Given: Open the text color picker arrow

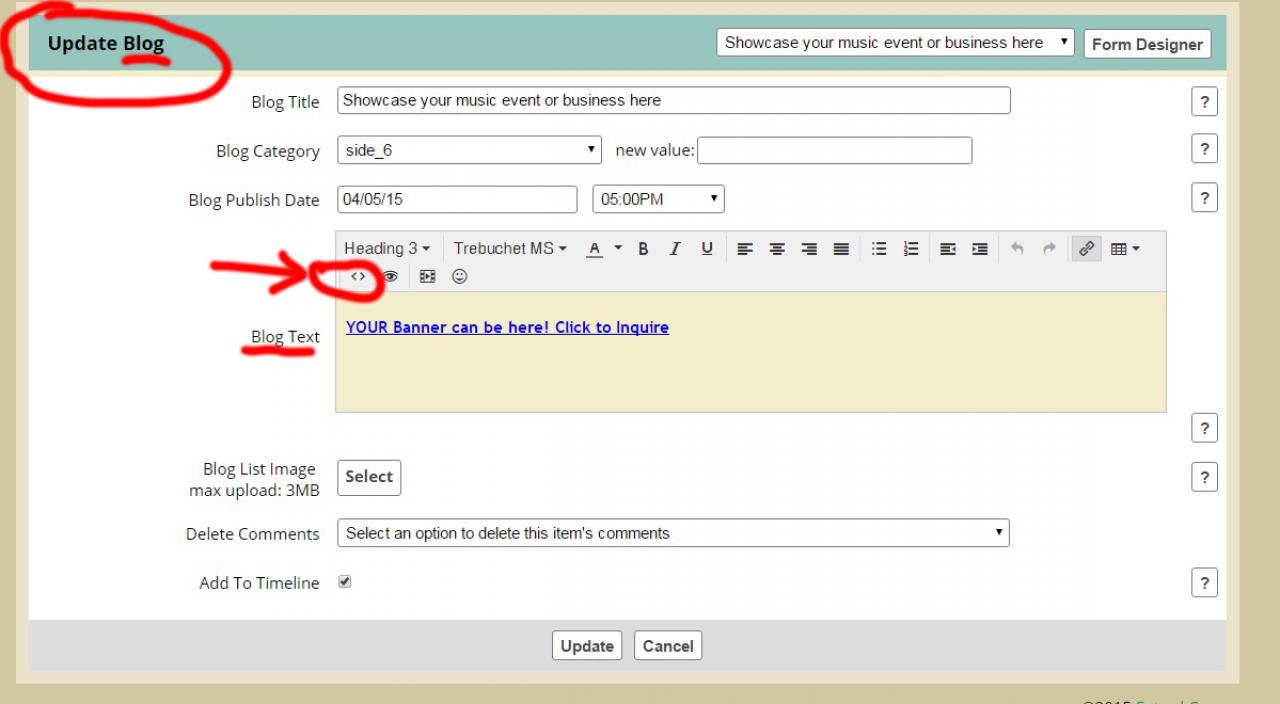Looking at the screenshot, I should [618, 249].
